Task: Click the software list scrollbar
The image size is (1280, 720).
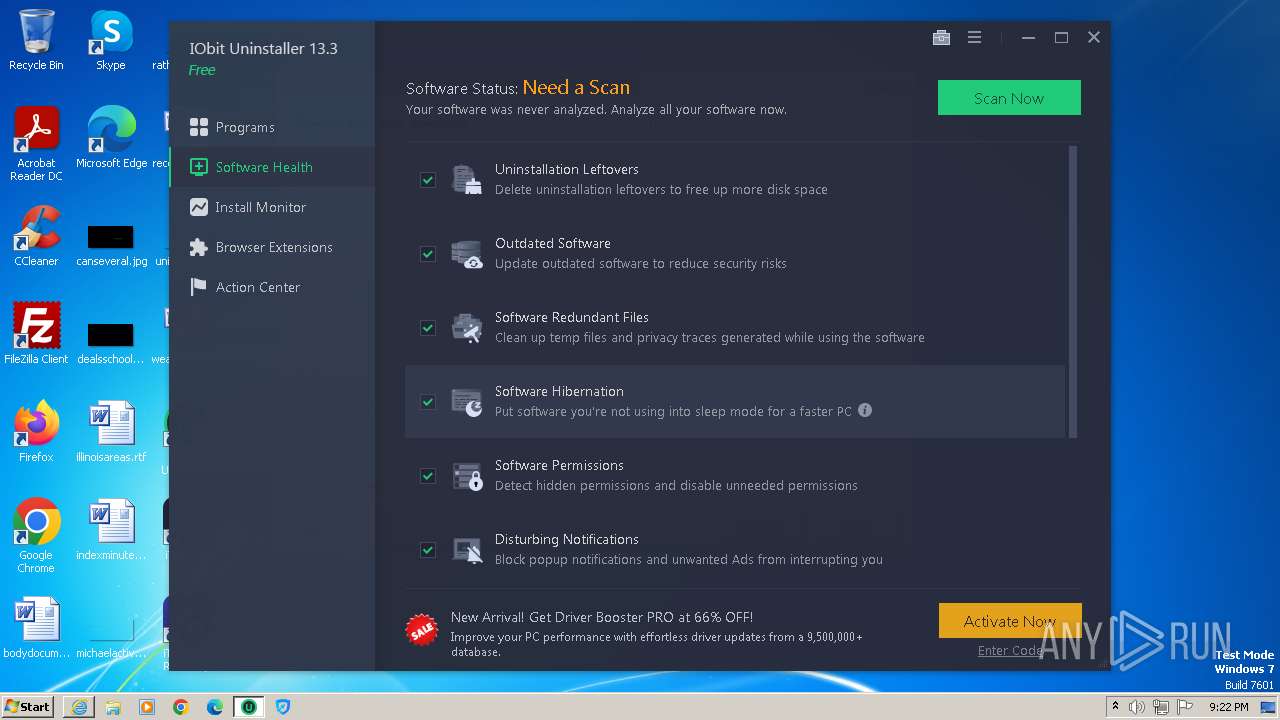Action: 1073,292
